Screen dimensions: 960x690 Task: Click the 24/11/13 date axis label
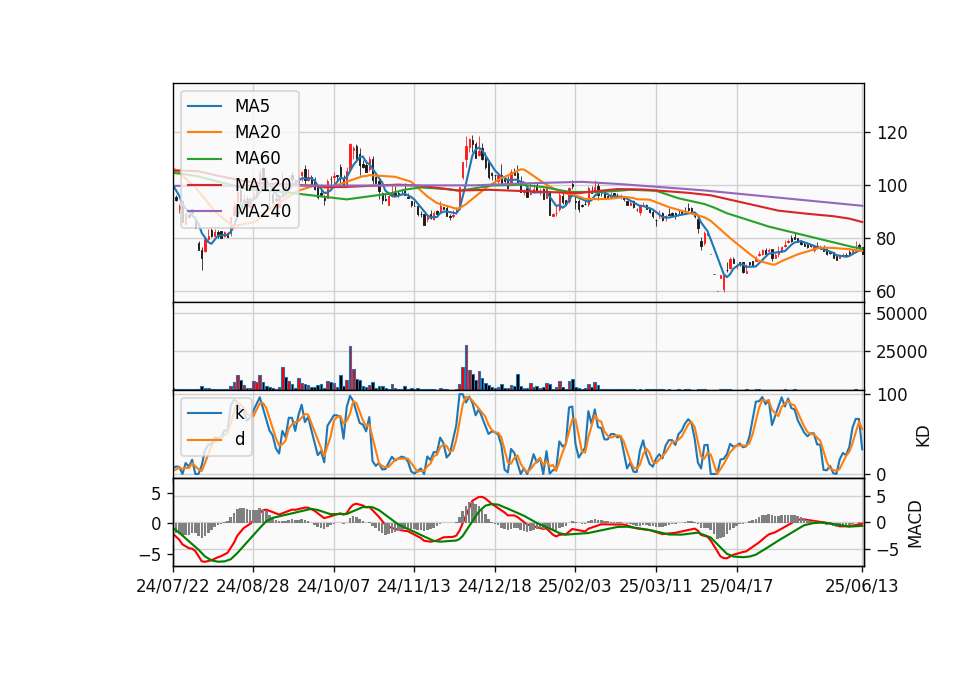[x=414, y=586]
